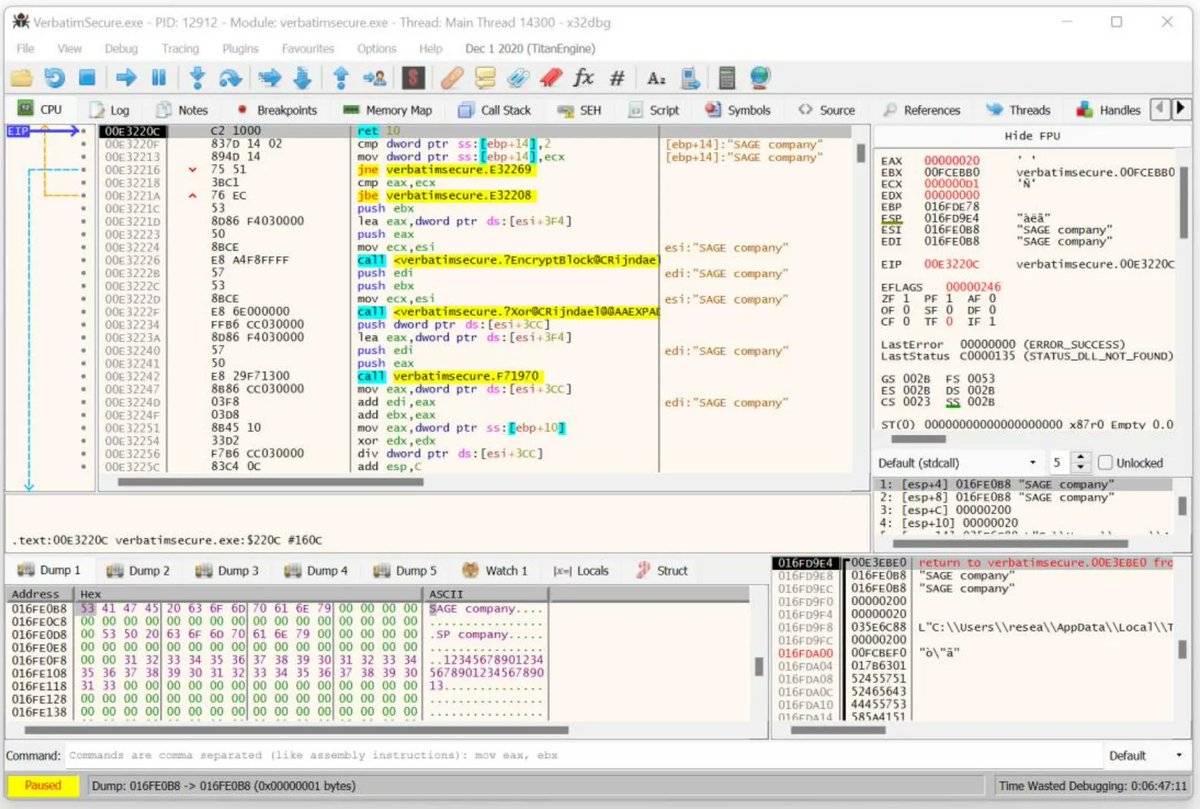Open the Tracing menu
The width and height of the screenshot is (1200, 809).
click(180, 48)
